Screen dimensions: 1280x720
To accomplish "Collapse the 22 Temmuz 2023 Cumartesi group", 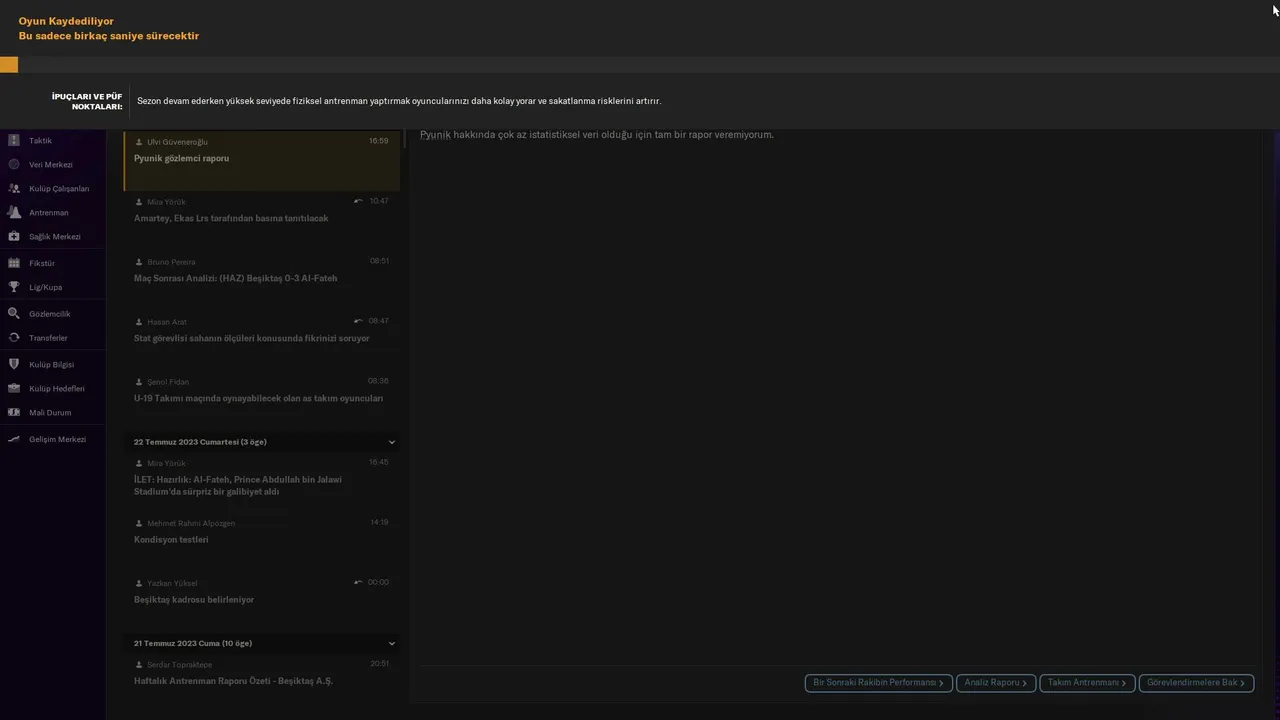I will [x=391, y=442].
